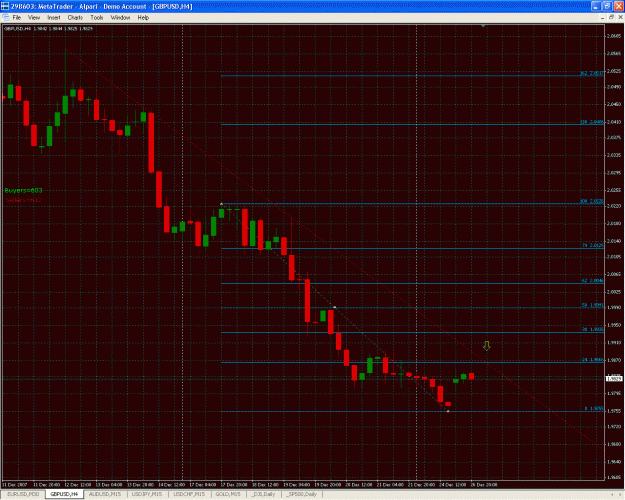Restore the inner chart window
The image size is (625, 500).
click(611, 18)
